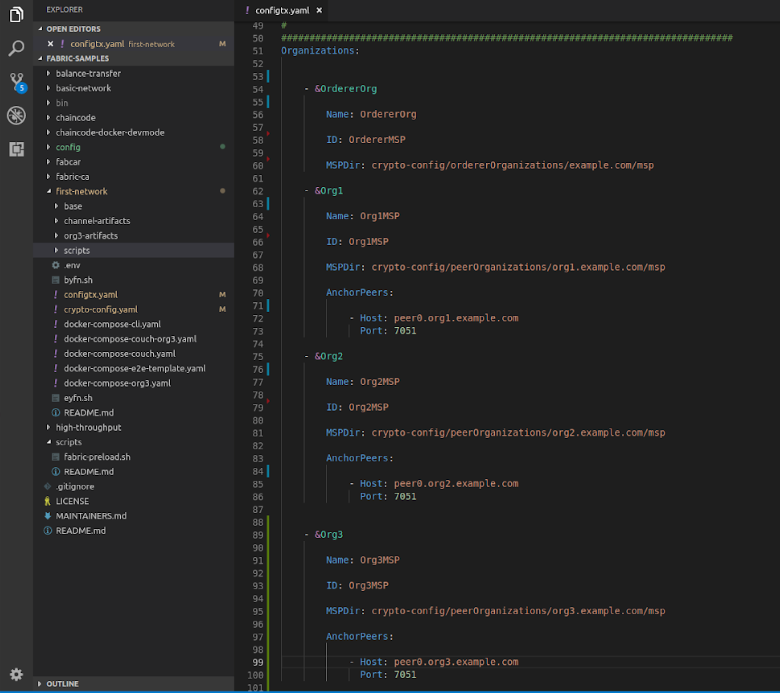Click '&OrdererOrg' anchor in the editor
Image resolution: width=780 pixels, height=693 pixels.
[346, 89]
